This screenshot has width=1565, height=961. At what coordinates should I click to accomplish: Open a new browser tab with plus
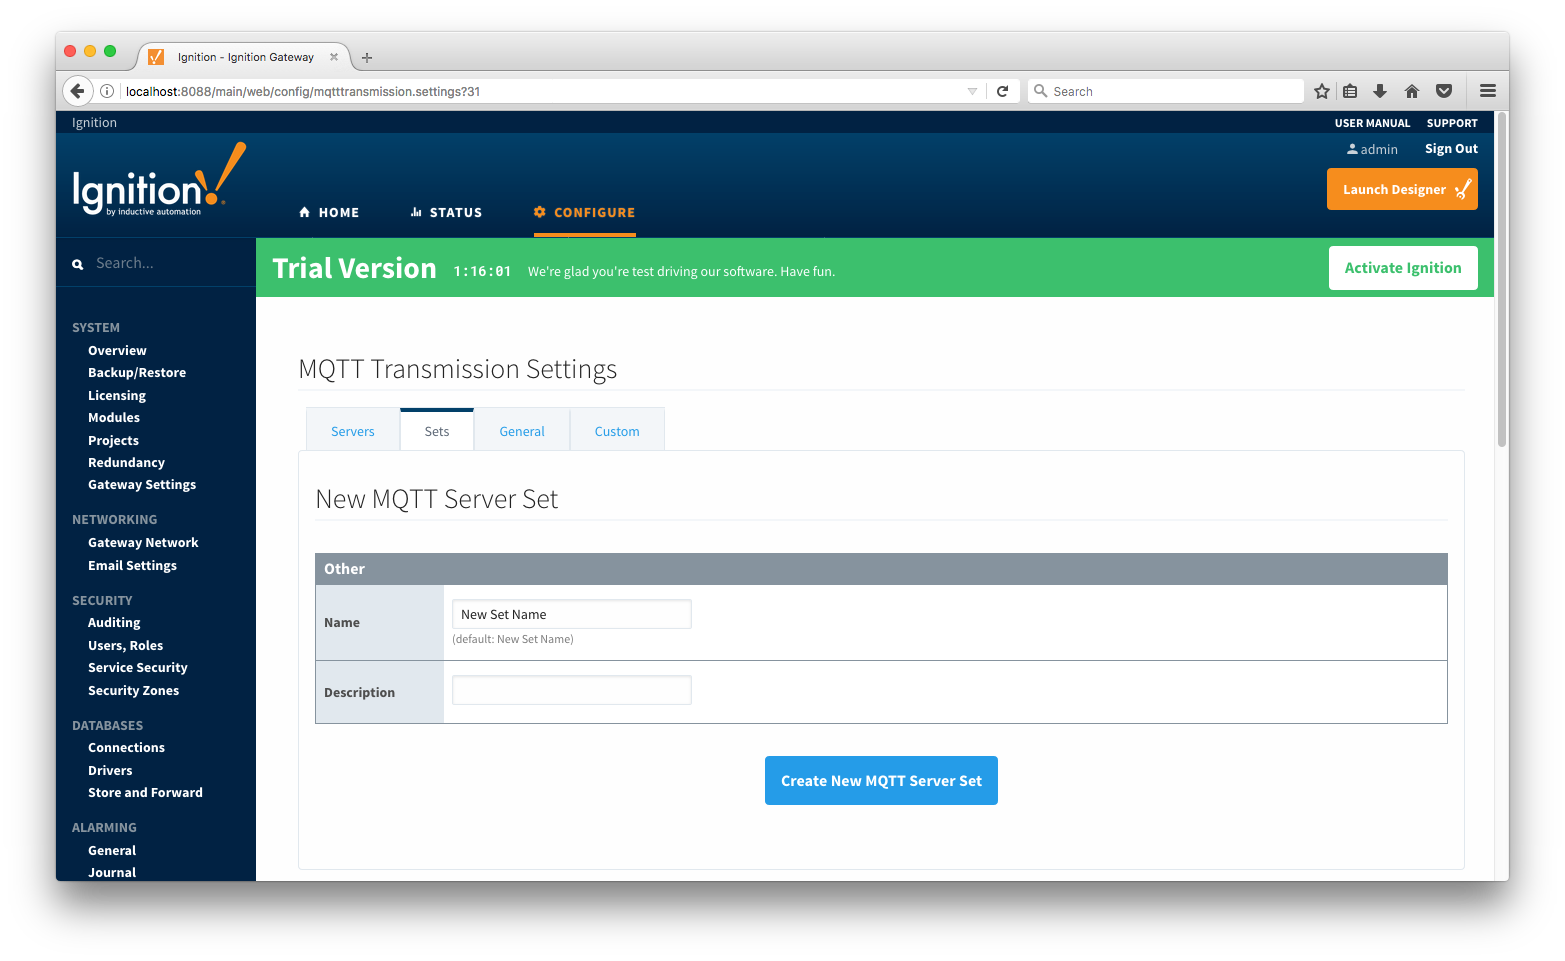pos(367,58)
